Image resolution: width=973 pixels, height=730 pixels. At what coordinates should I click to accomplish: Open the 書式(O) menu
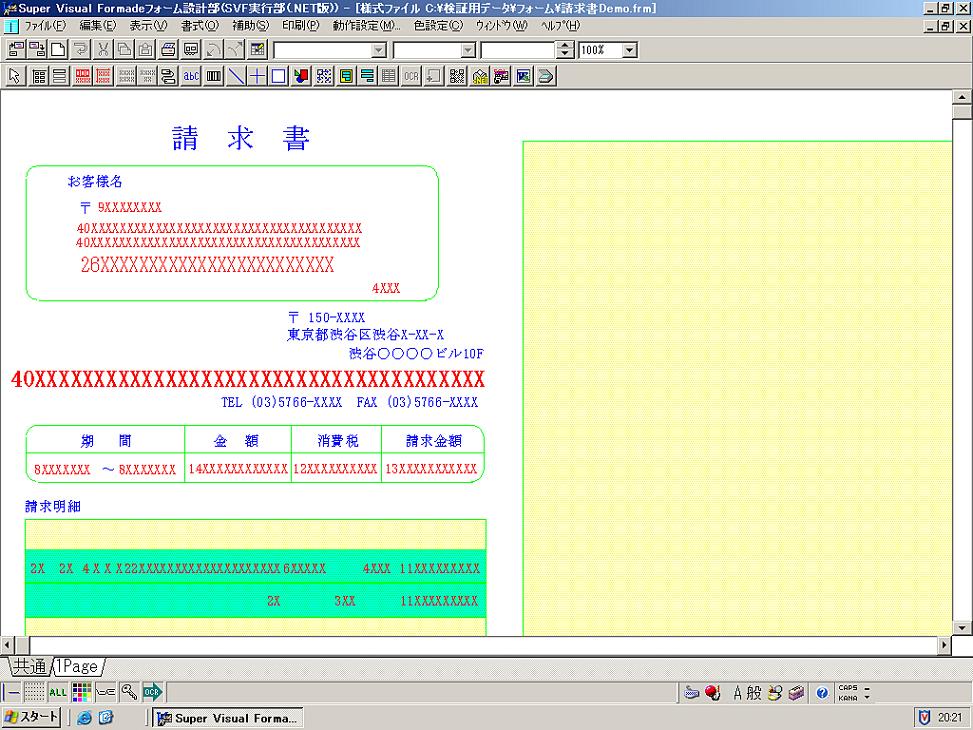coord(200,25)
